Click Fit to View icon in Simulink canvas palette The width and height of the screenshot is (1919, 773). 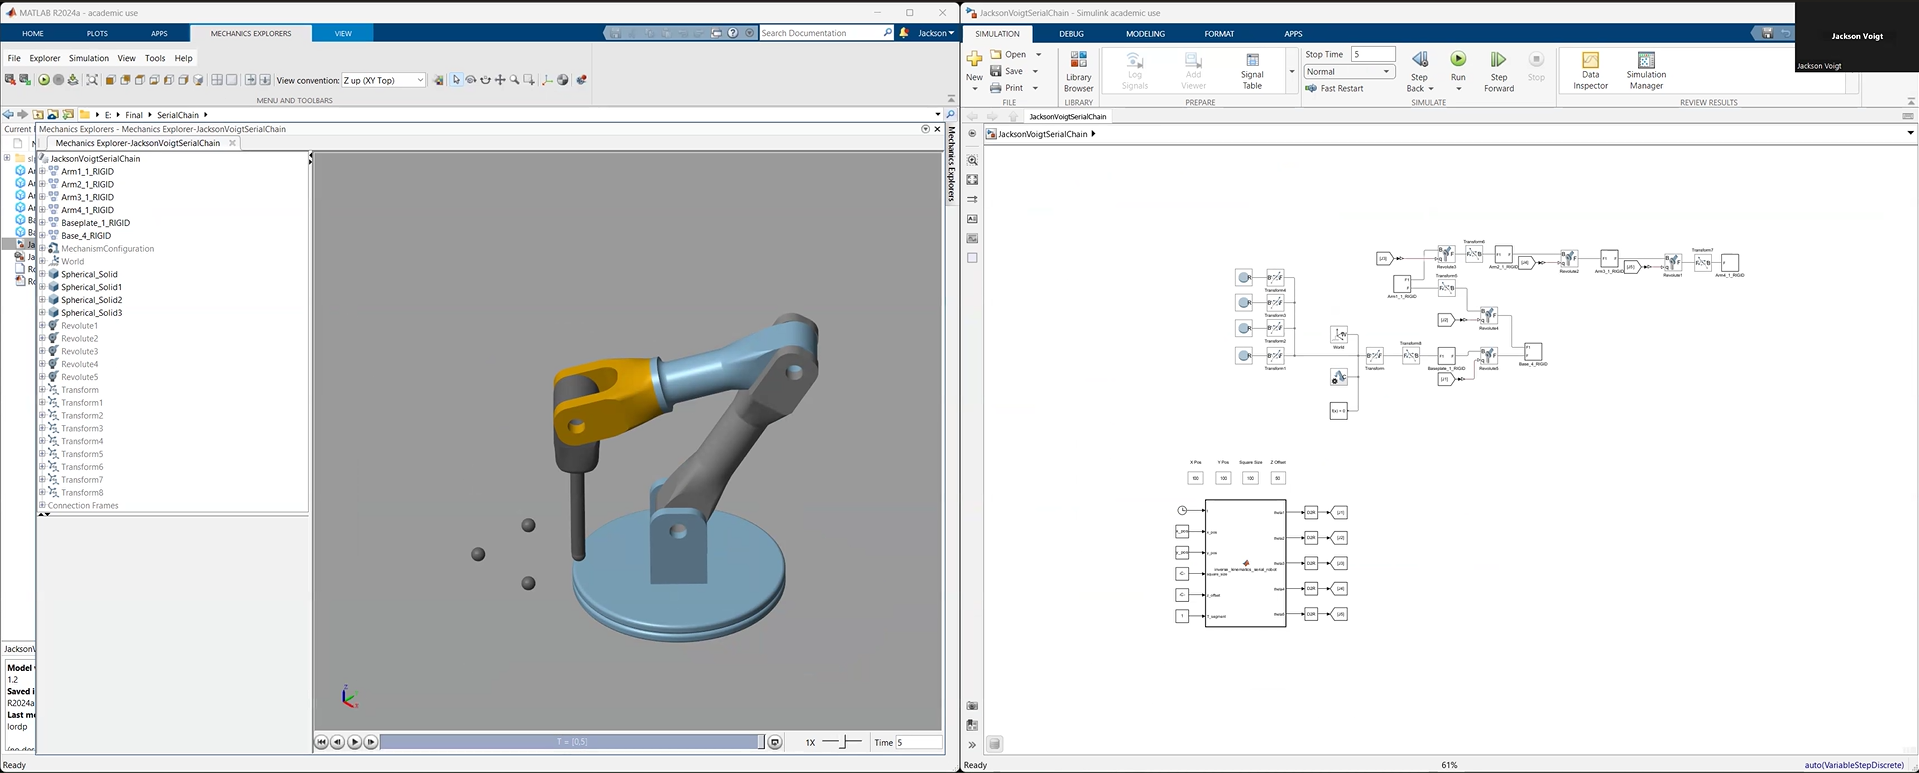coord(972,180)
